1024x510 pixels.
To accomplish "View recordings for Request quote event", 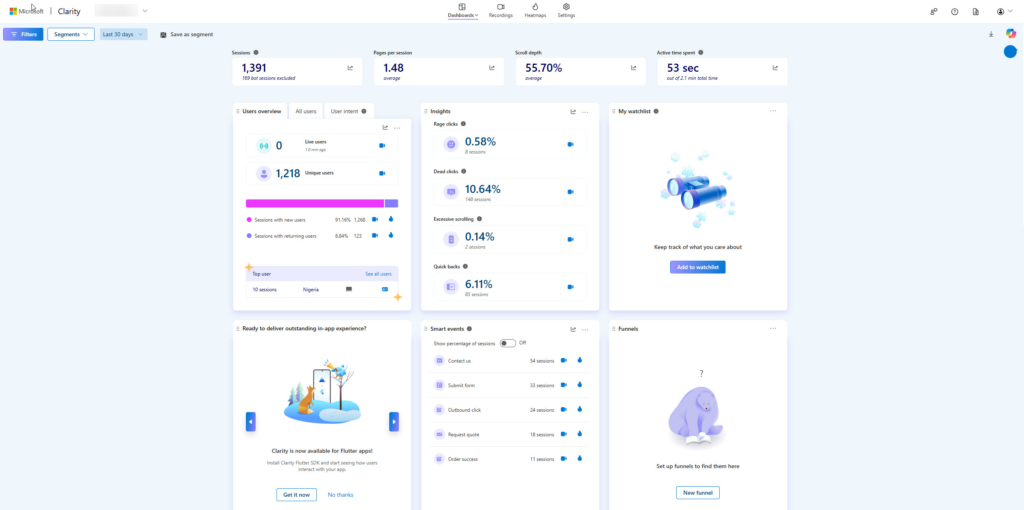I will (x=564, y=434).
